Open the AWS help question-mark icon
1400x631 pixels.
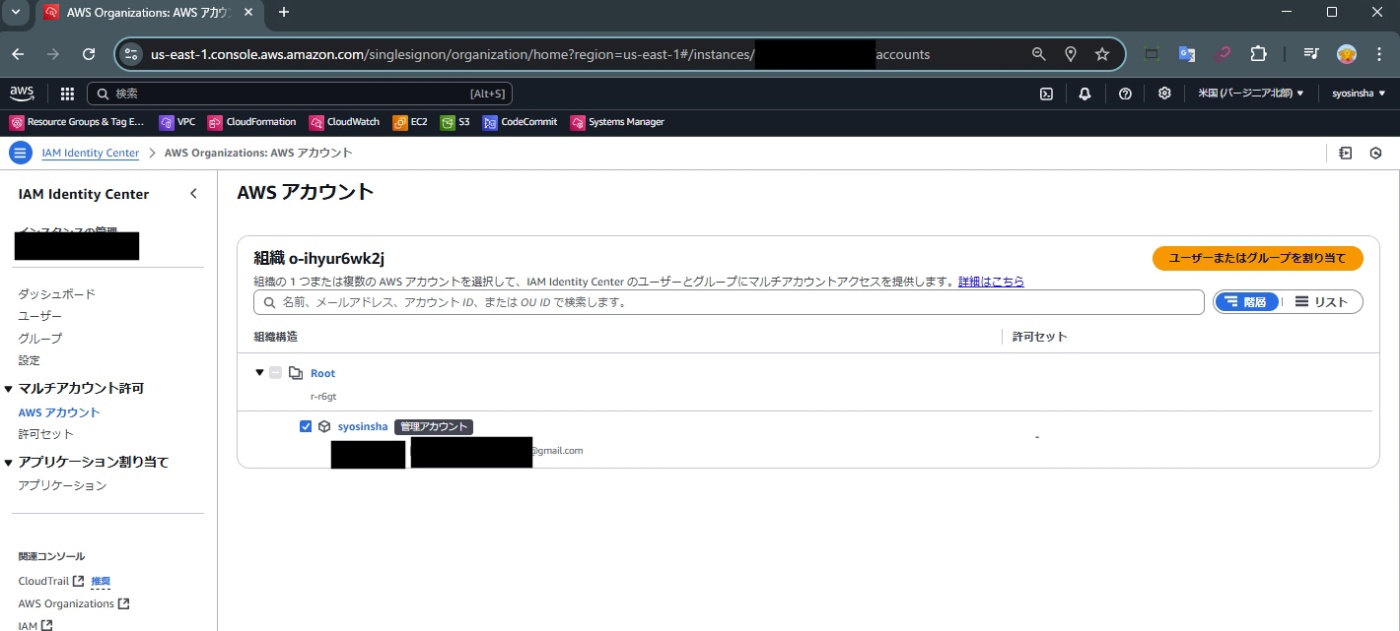point(1125,94)
